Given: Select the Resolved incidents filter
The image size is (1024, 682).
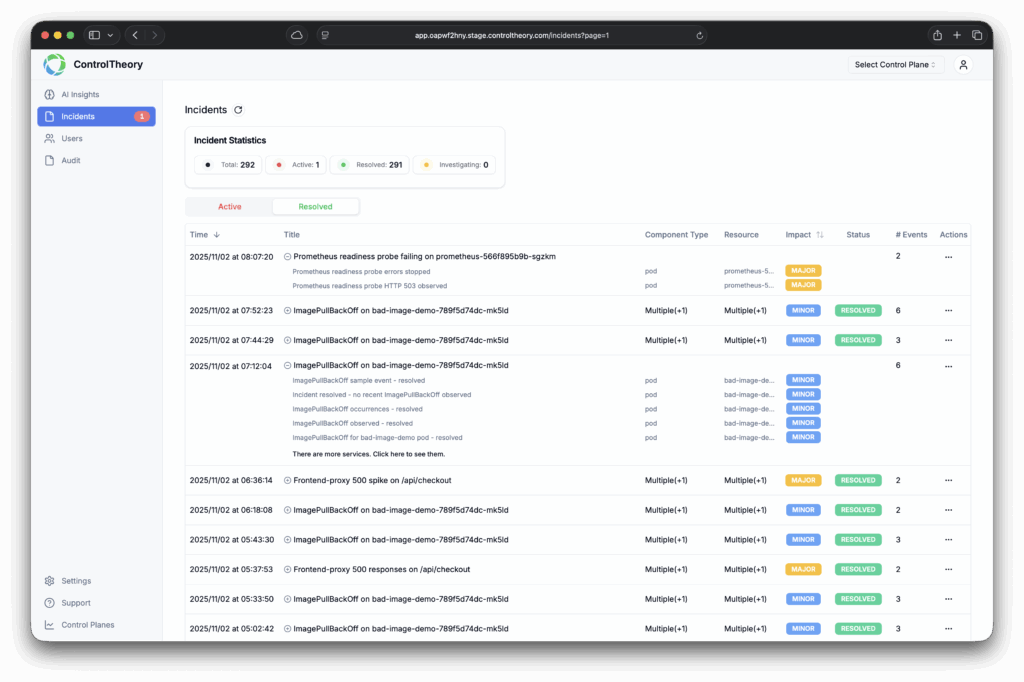Looking at the screenshot, I should [x=315, y=207].
